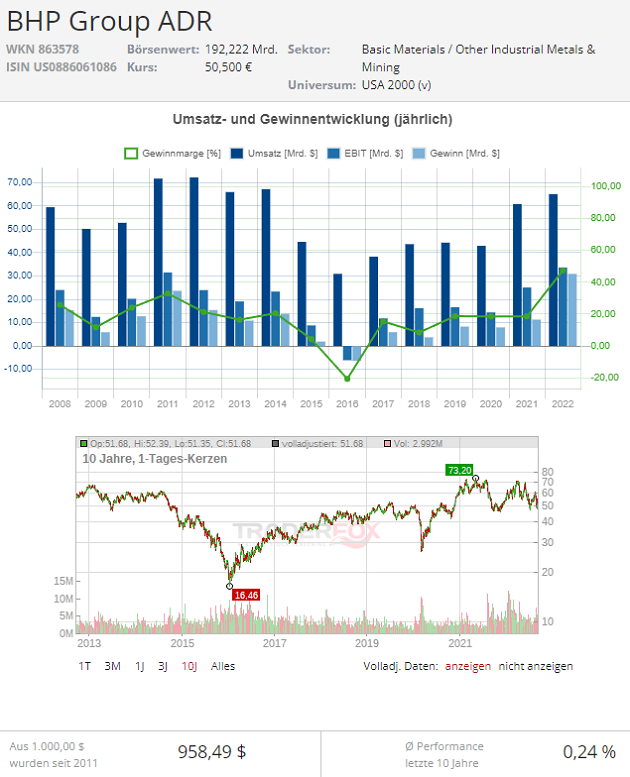
Task: Click the 10 Jahre, 1-Tages-Kerzen label
Action: click(155, 459)
